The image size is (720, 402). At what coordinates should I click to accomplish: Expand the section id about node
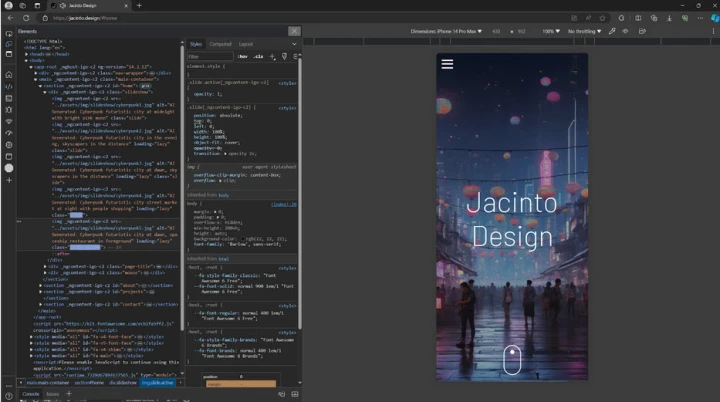click(40, 285)
